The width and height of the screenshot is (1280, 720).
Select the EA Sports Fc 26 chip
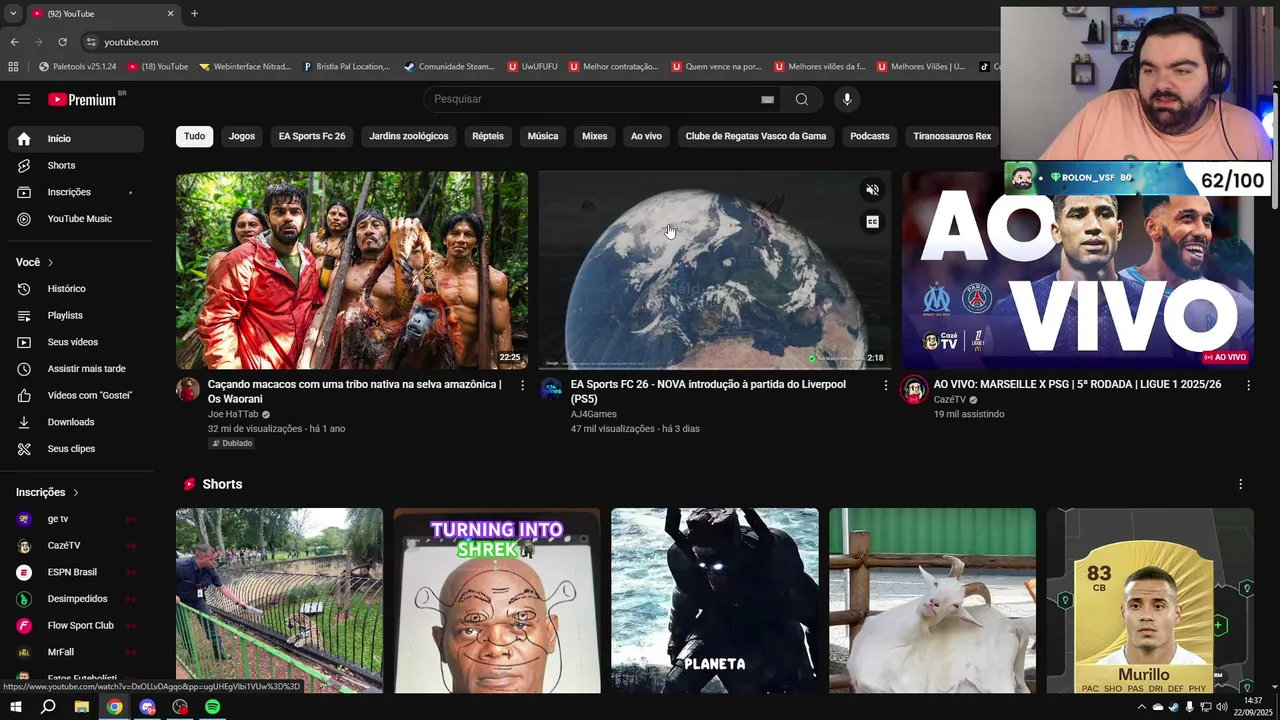312,136
